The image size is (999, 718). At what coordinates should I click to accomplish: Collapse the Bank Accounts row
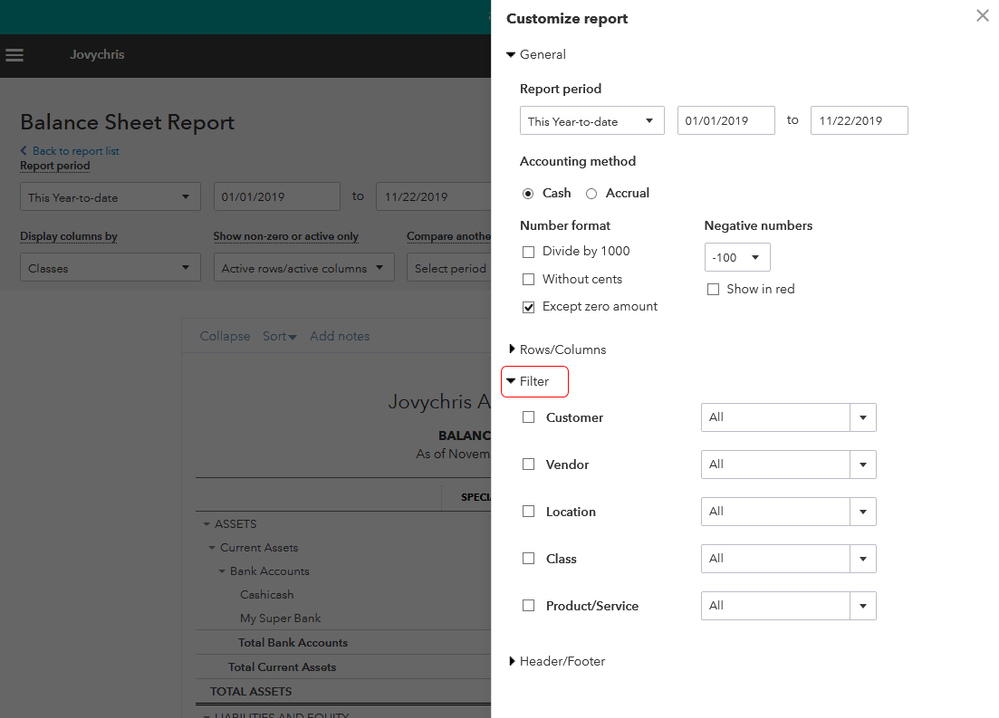(x=222, y=571)
